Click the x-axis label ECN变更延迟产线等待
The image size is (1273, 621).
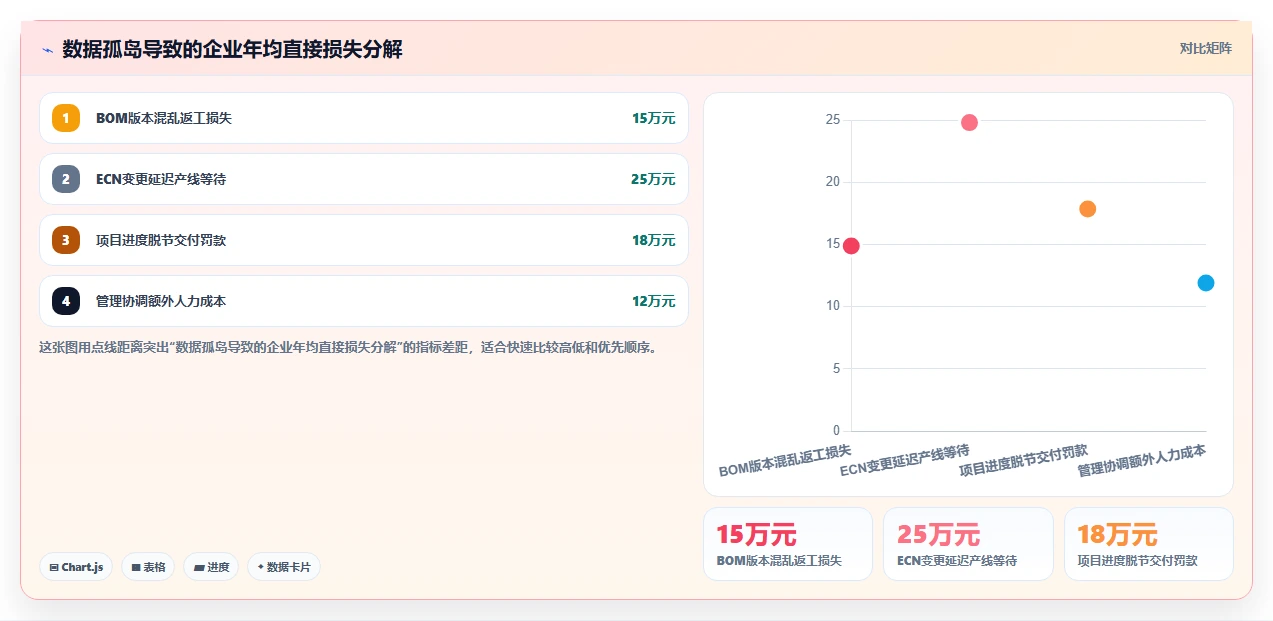click(x=905, y=460)
